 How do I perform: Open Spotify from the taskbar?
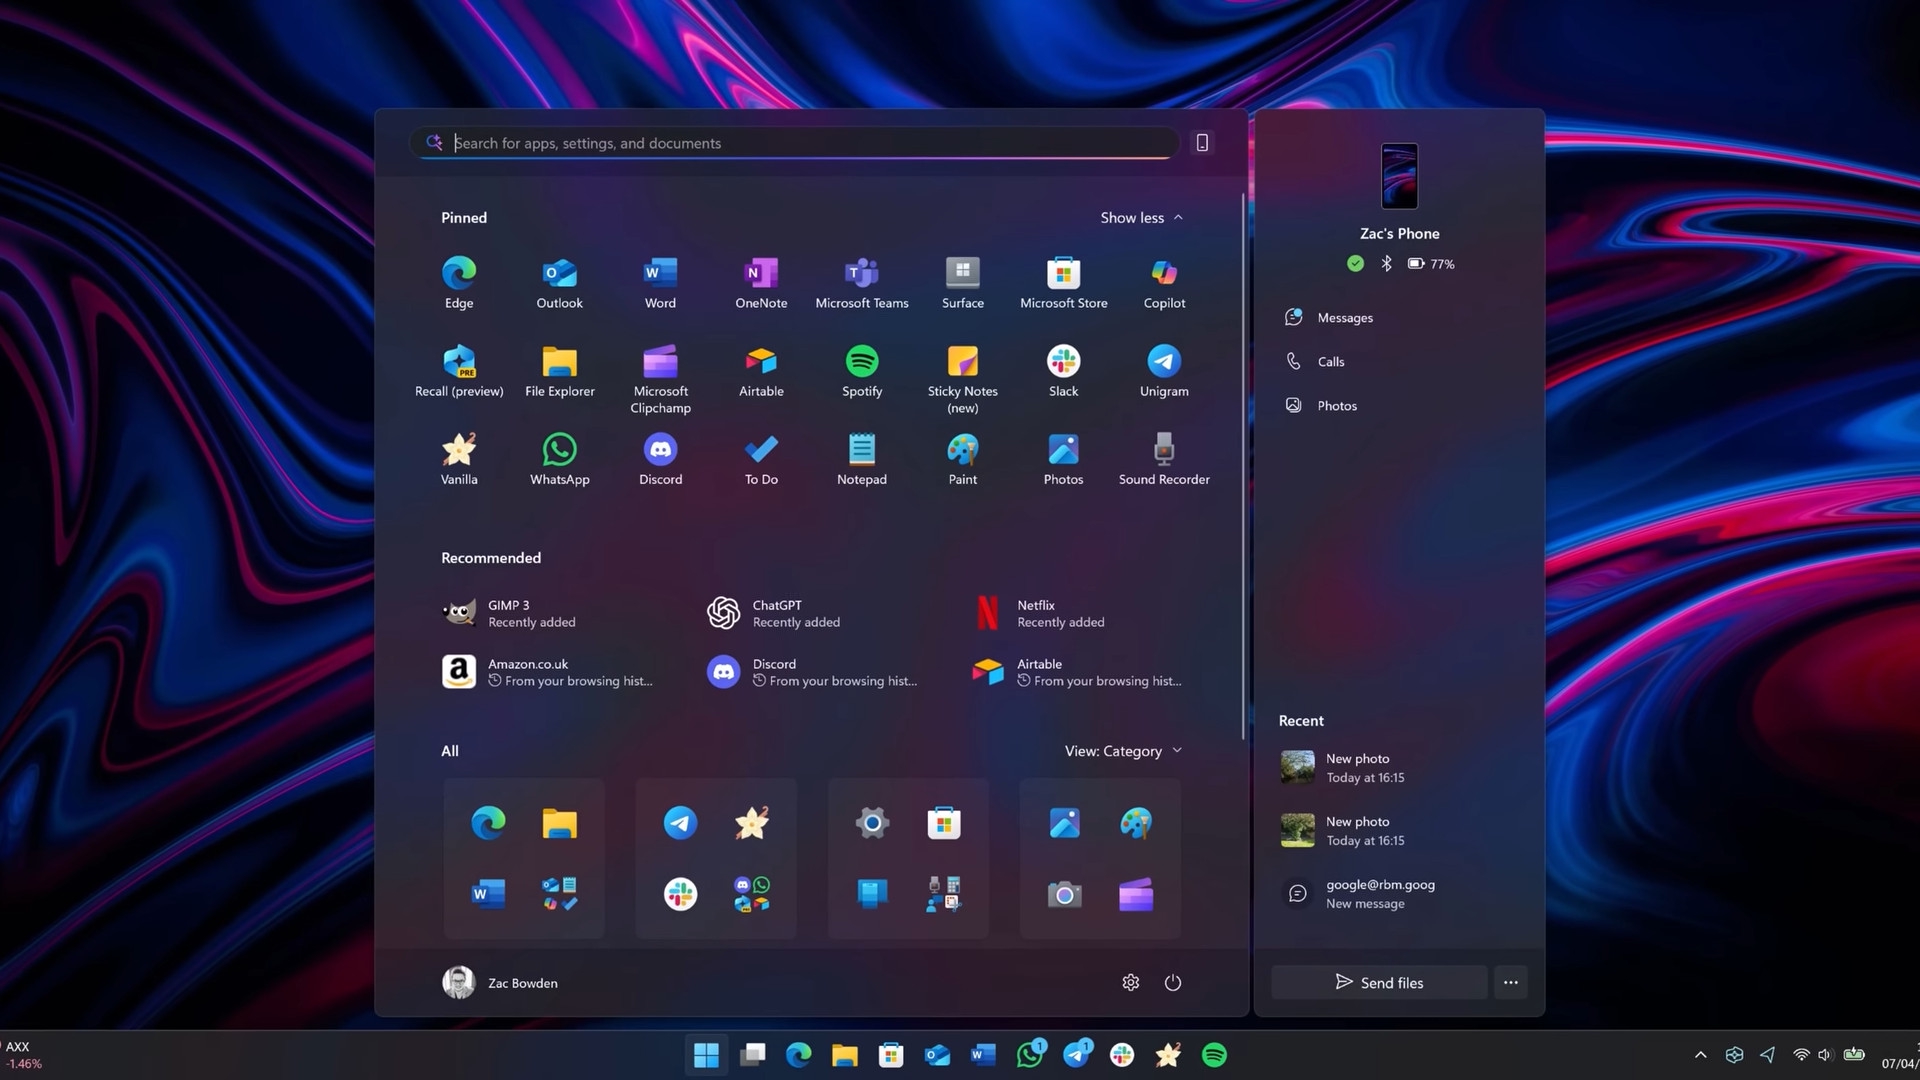coord(1214,1055)
